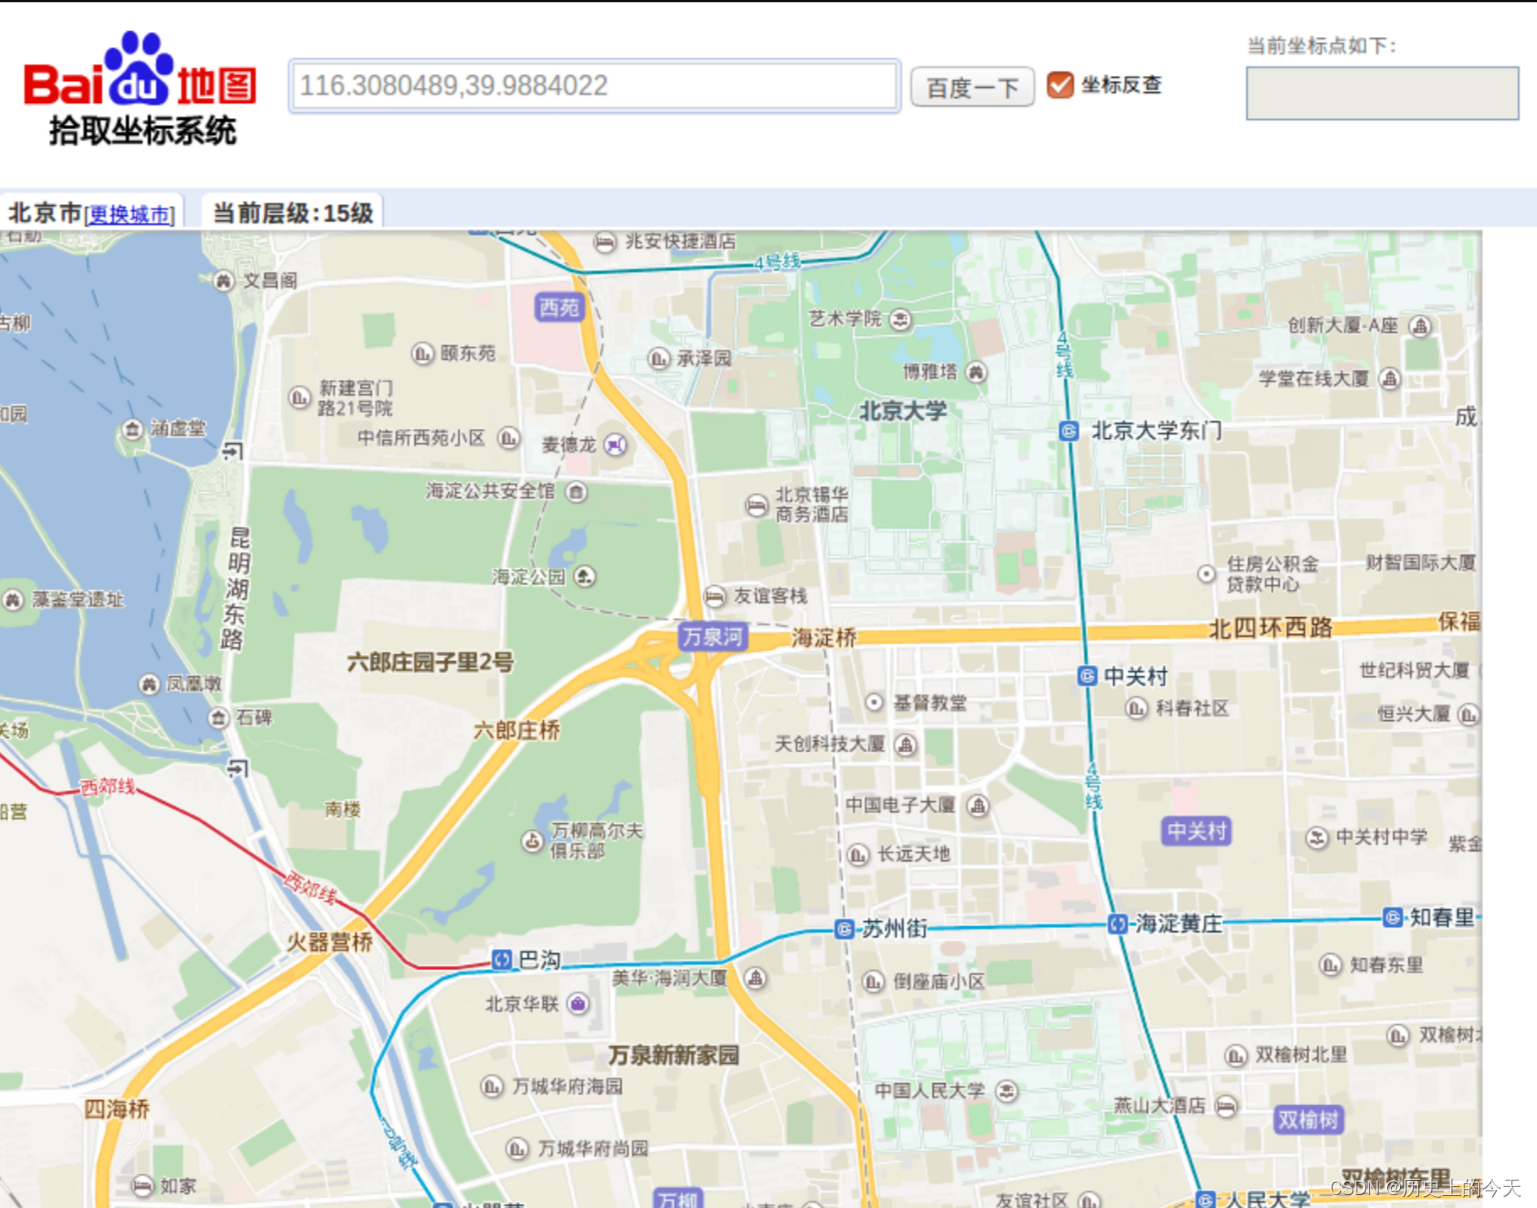
Task: Uncheck coordinate reverse lookup option
Action: tap(1060, 86)
